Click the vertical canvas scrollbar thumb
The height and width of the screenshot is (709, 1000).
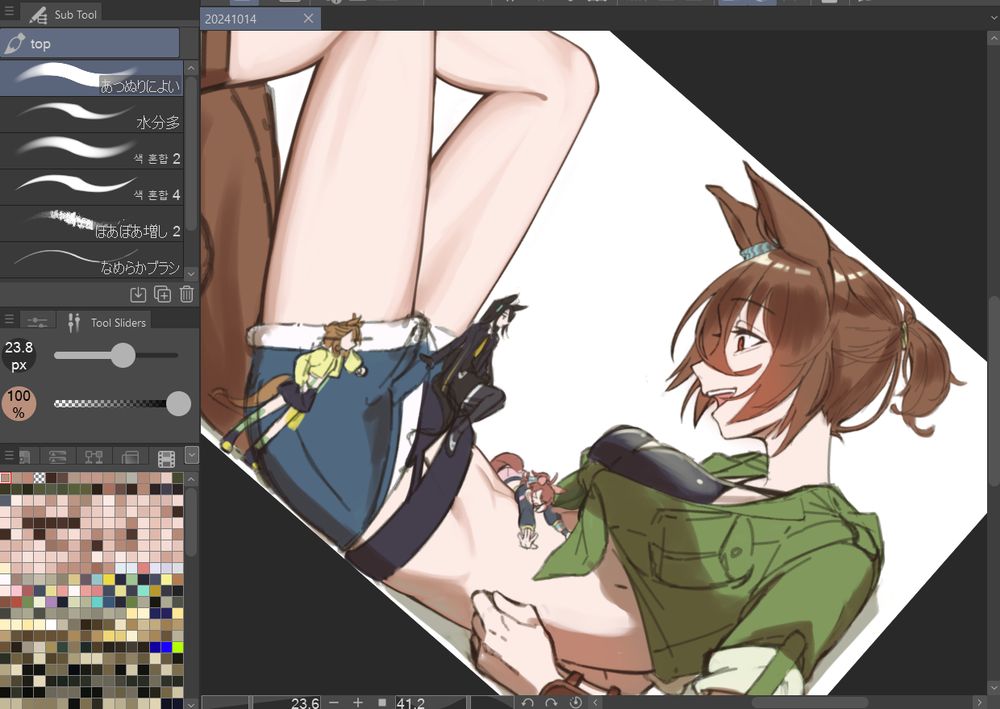click(993, 389)
